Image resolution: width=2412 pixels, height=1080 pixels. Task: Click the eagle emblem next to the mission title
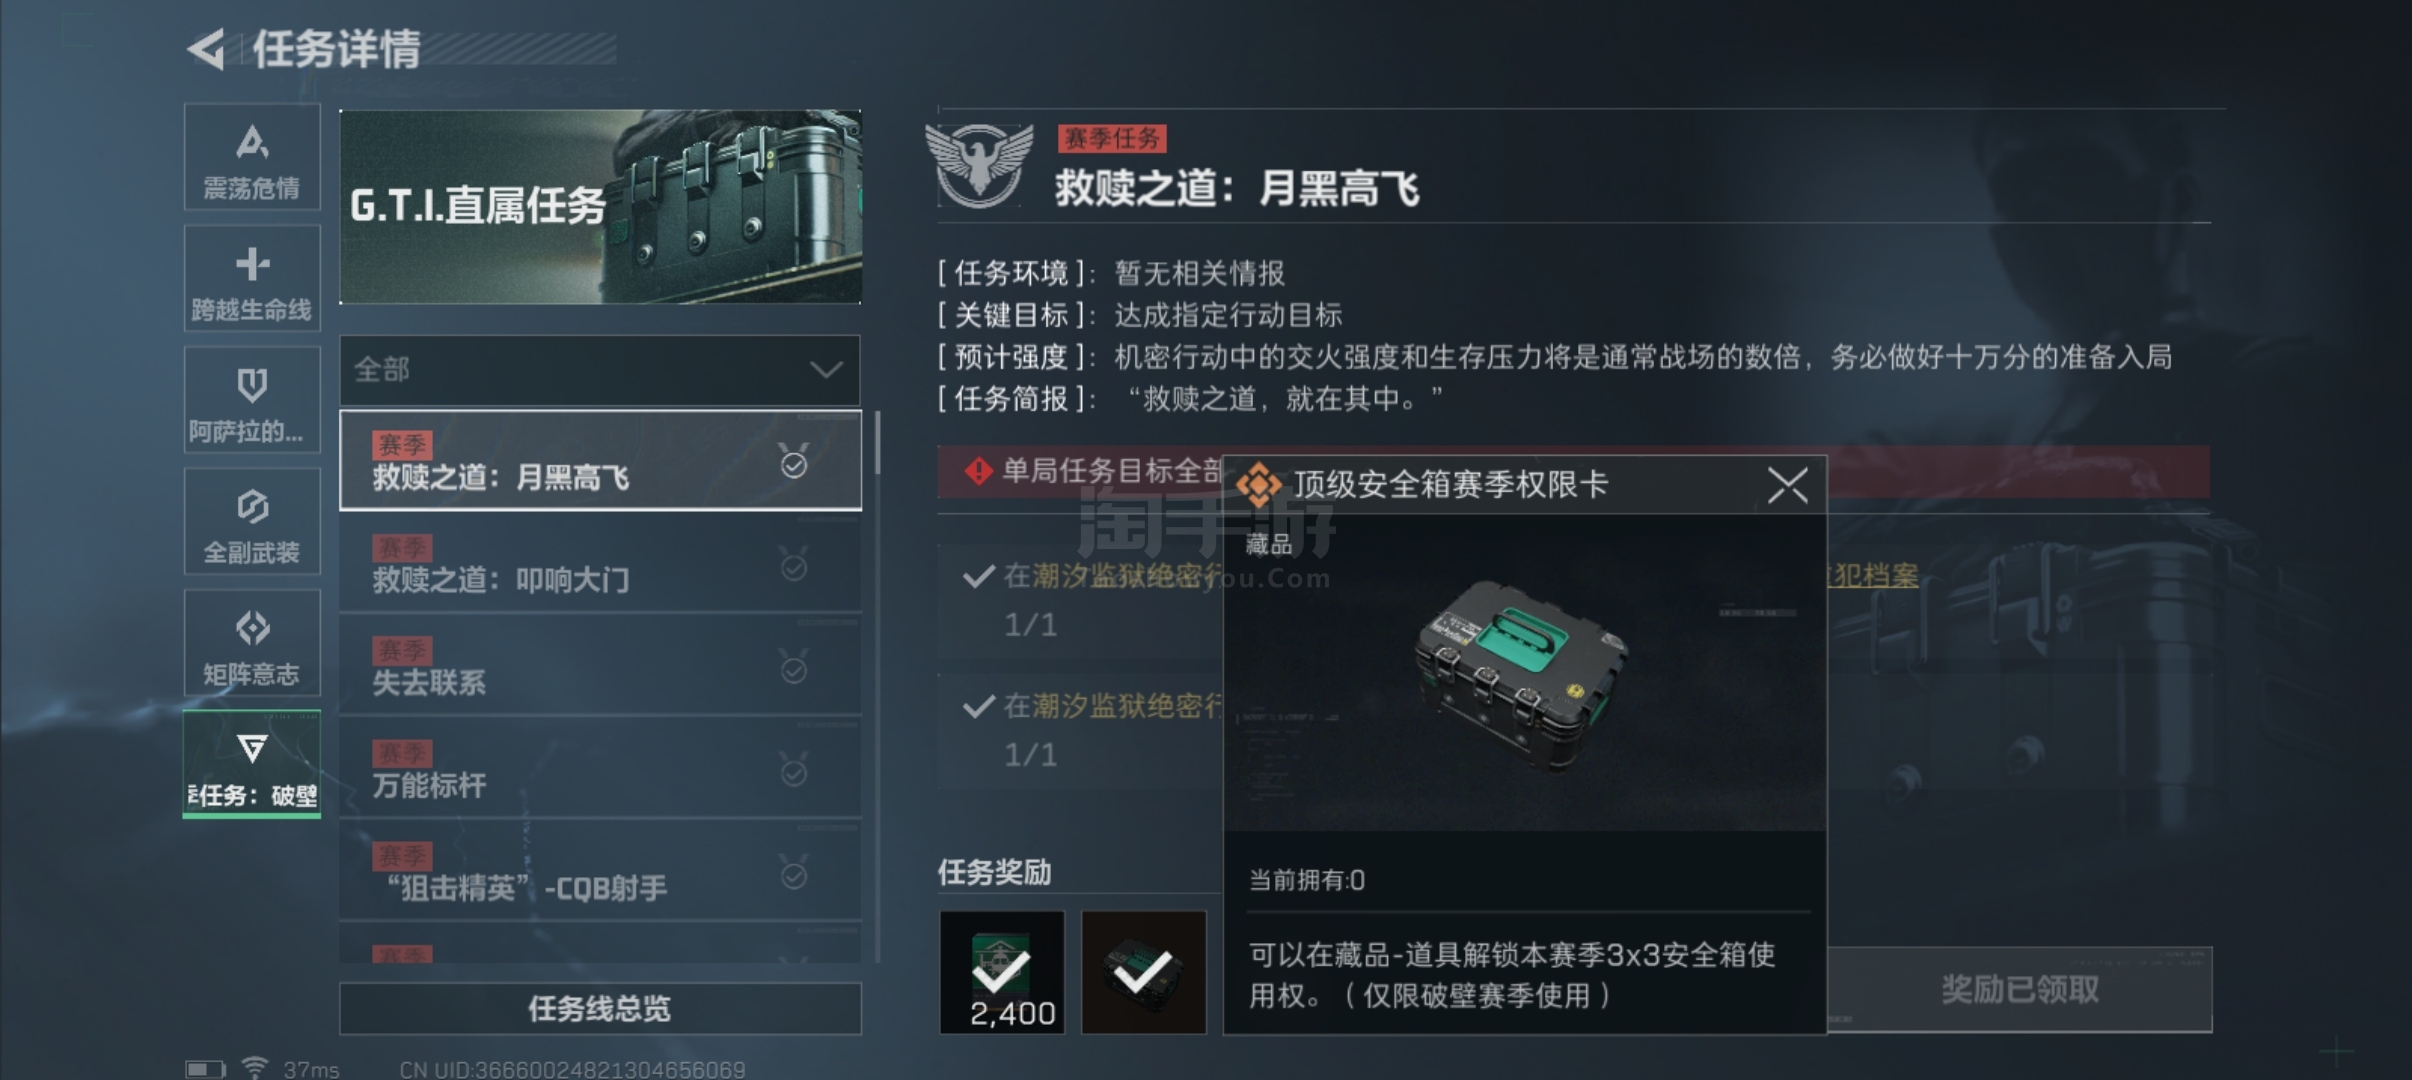pyautogui.click(x=979, y=166)
